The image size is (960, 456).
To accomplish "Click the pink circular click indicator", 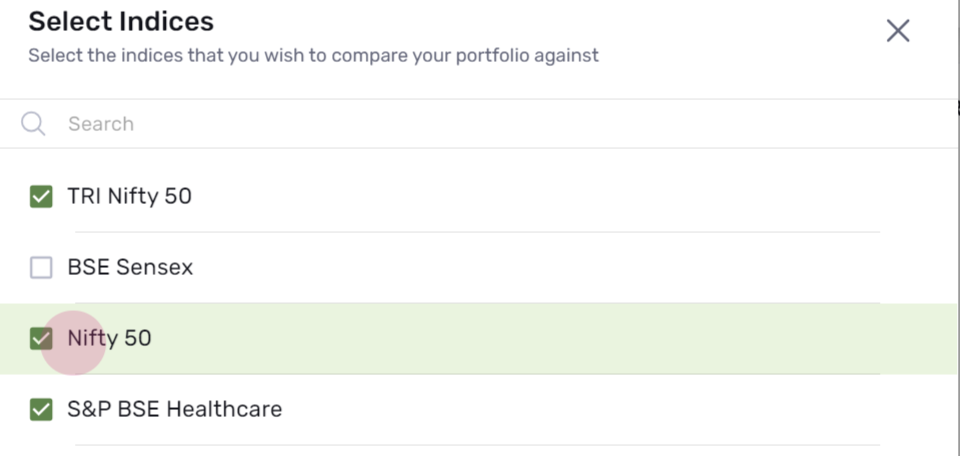I will tap(73, 343).
